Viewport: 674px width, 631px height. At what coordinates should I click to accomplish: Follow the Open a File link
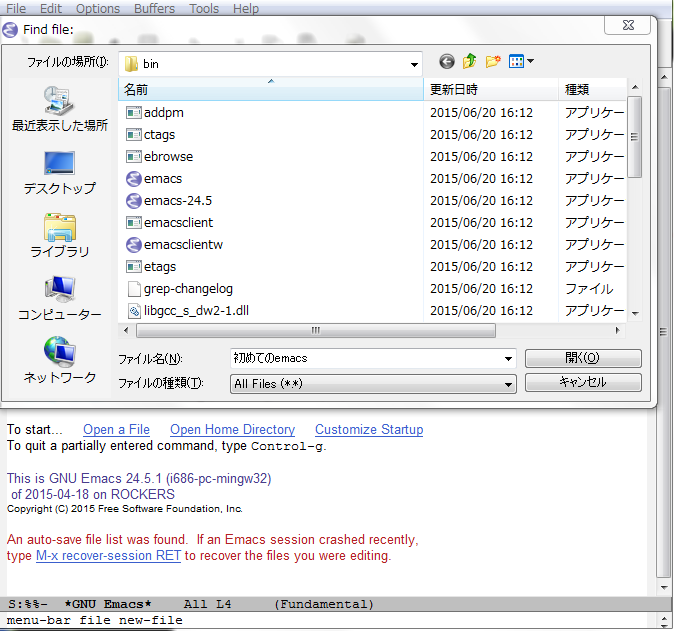click(x=116, y=429)
